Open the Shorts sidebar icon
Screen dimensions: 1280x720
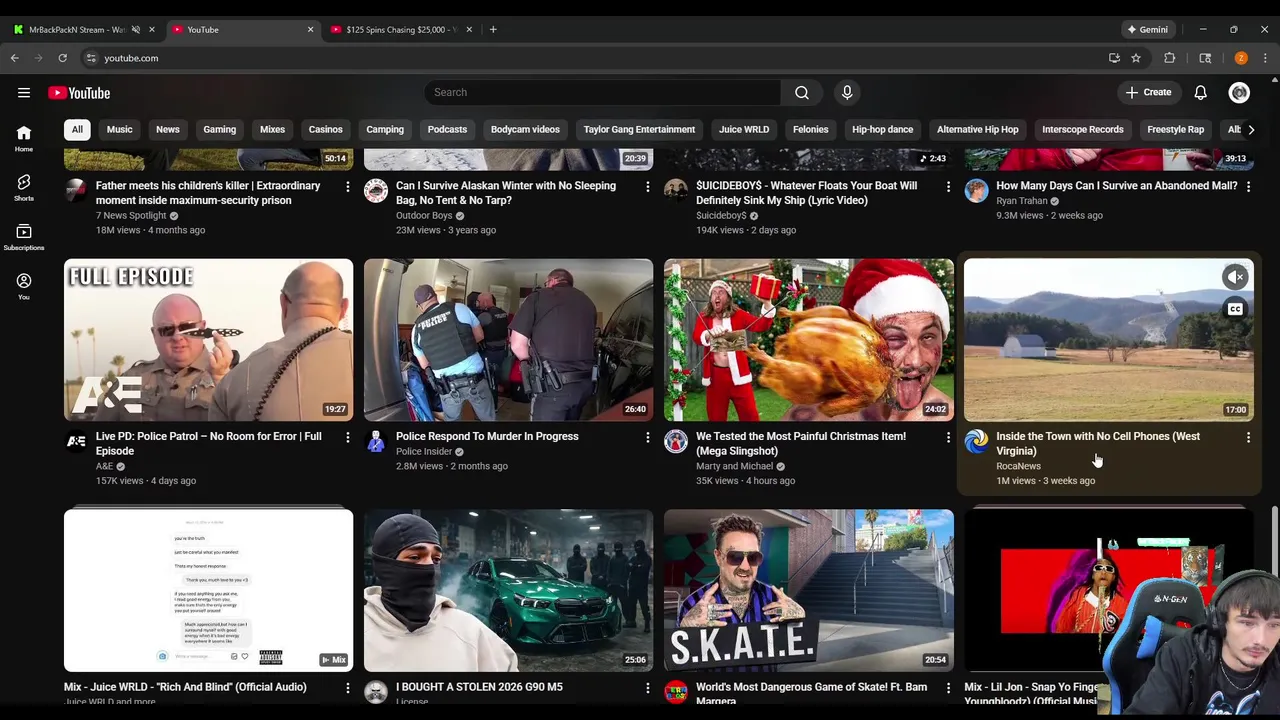tap(24, 187)
